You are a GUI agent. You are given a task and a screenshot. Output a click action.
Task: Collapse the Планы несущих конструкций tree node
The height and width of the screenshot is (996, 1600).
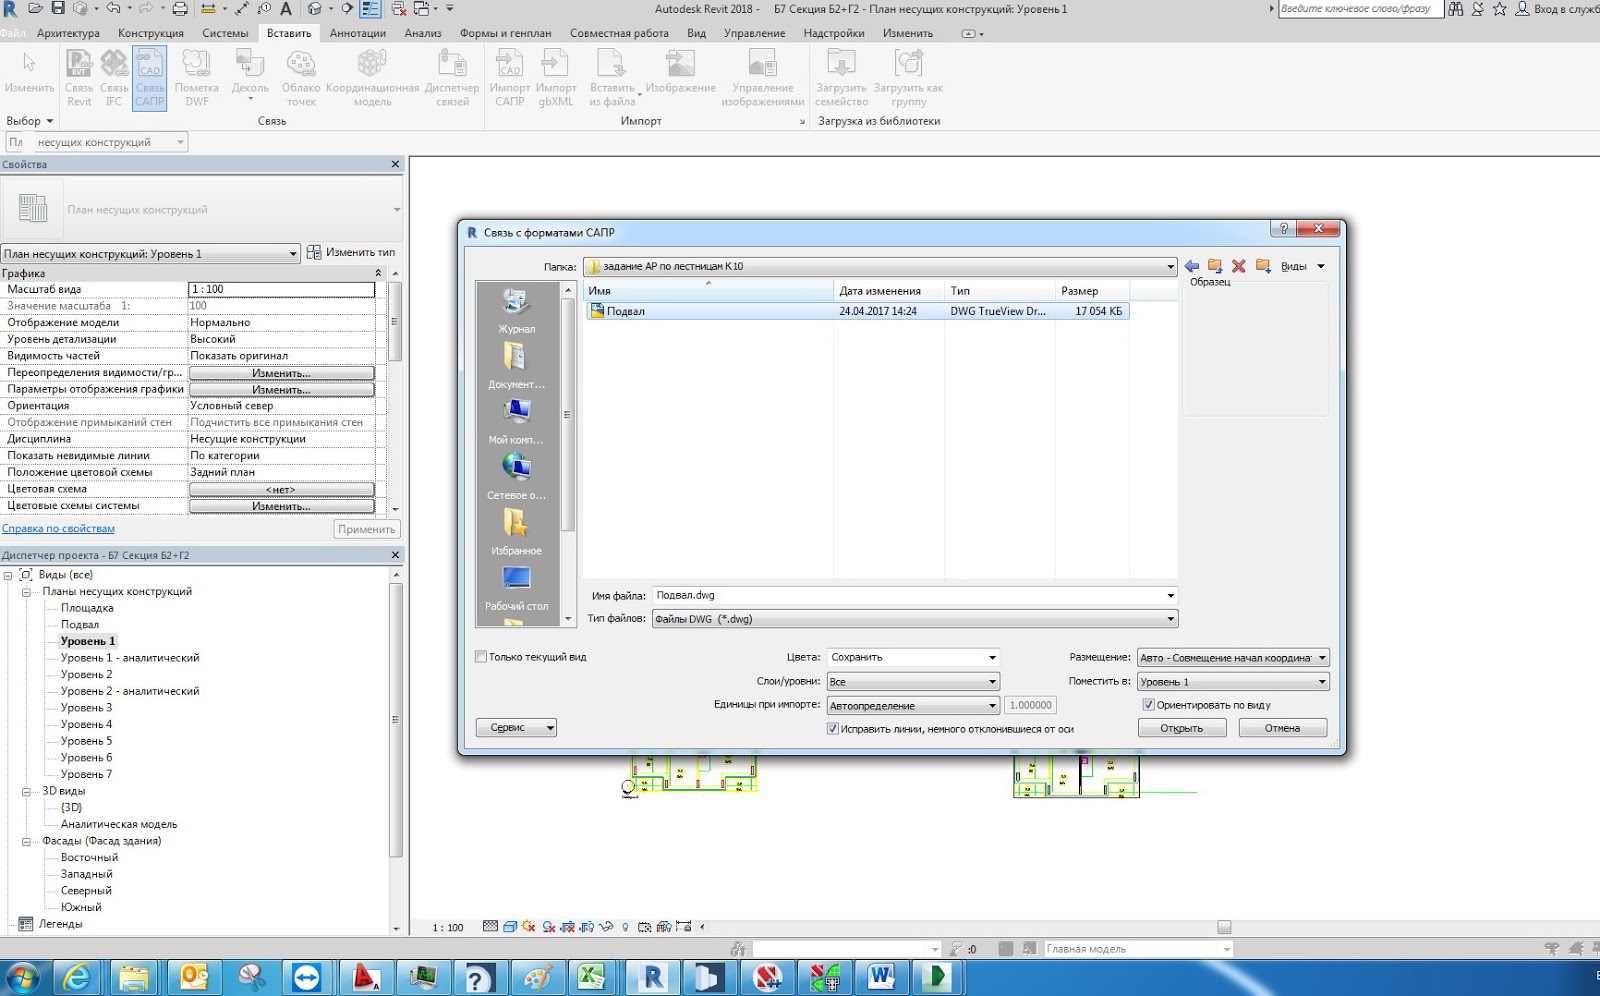click(27, 592)
